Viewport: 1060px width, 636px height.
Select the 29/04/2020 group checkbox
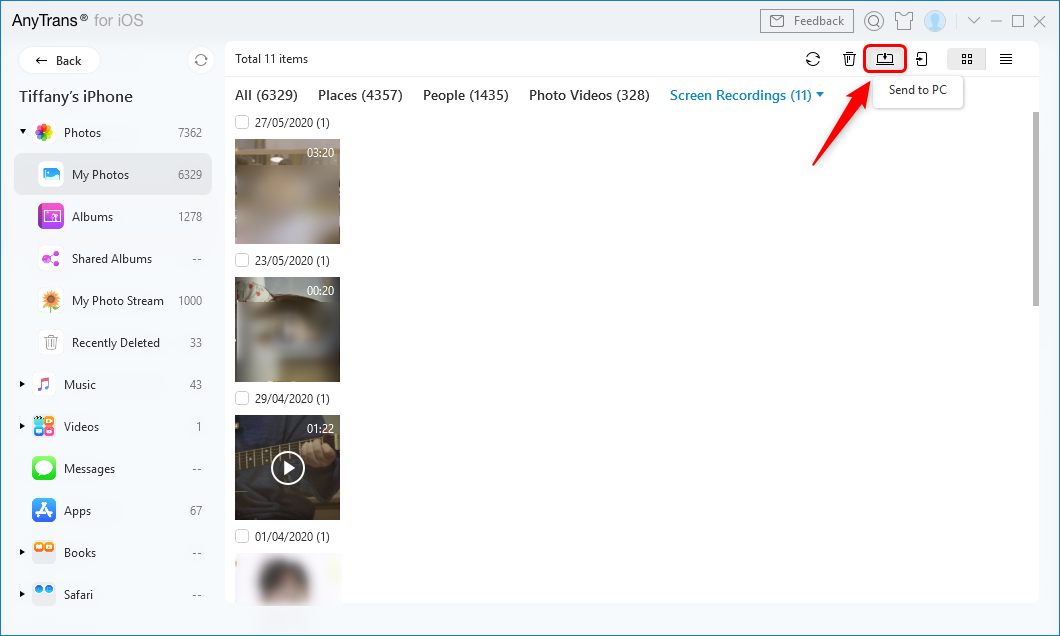tap(242, 398)
